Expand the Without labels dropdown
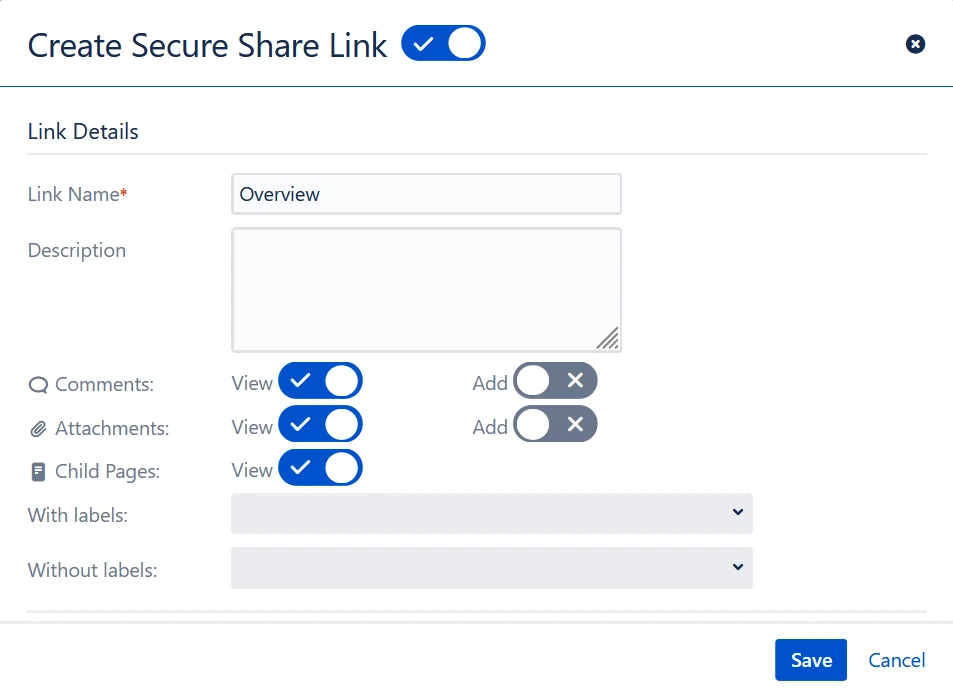The height and width of the screenshot is (692, 953). coord(491,568)
